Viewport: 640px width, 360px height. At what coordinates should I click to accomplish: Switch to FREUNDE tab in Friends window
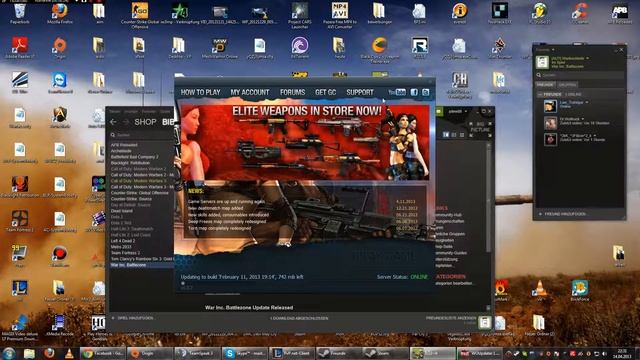545,84
